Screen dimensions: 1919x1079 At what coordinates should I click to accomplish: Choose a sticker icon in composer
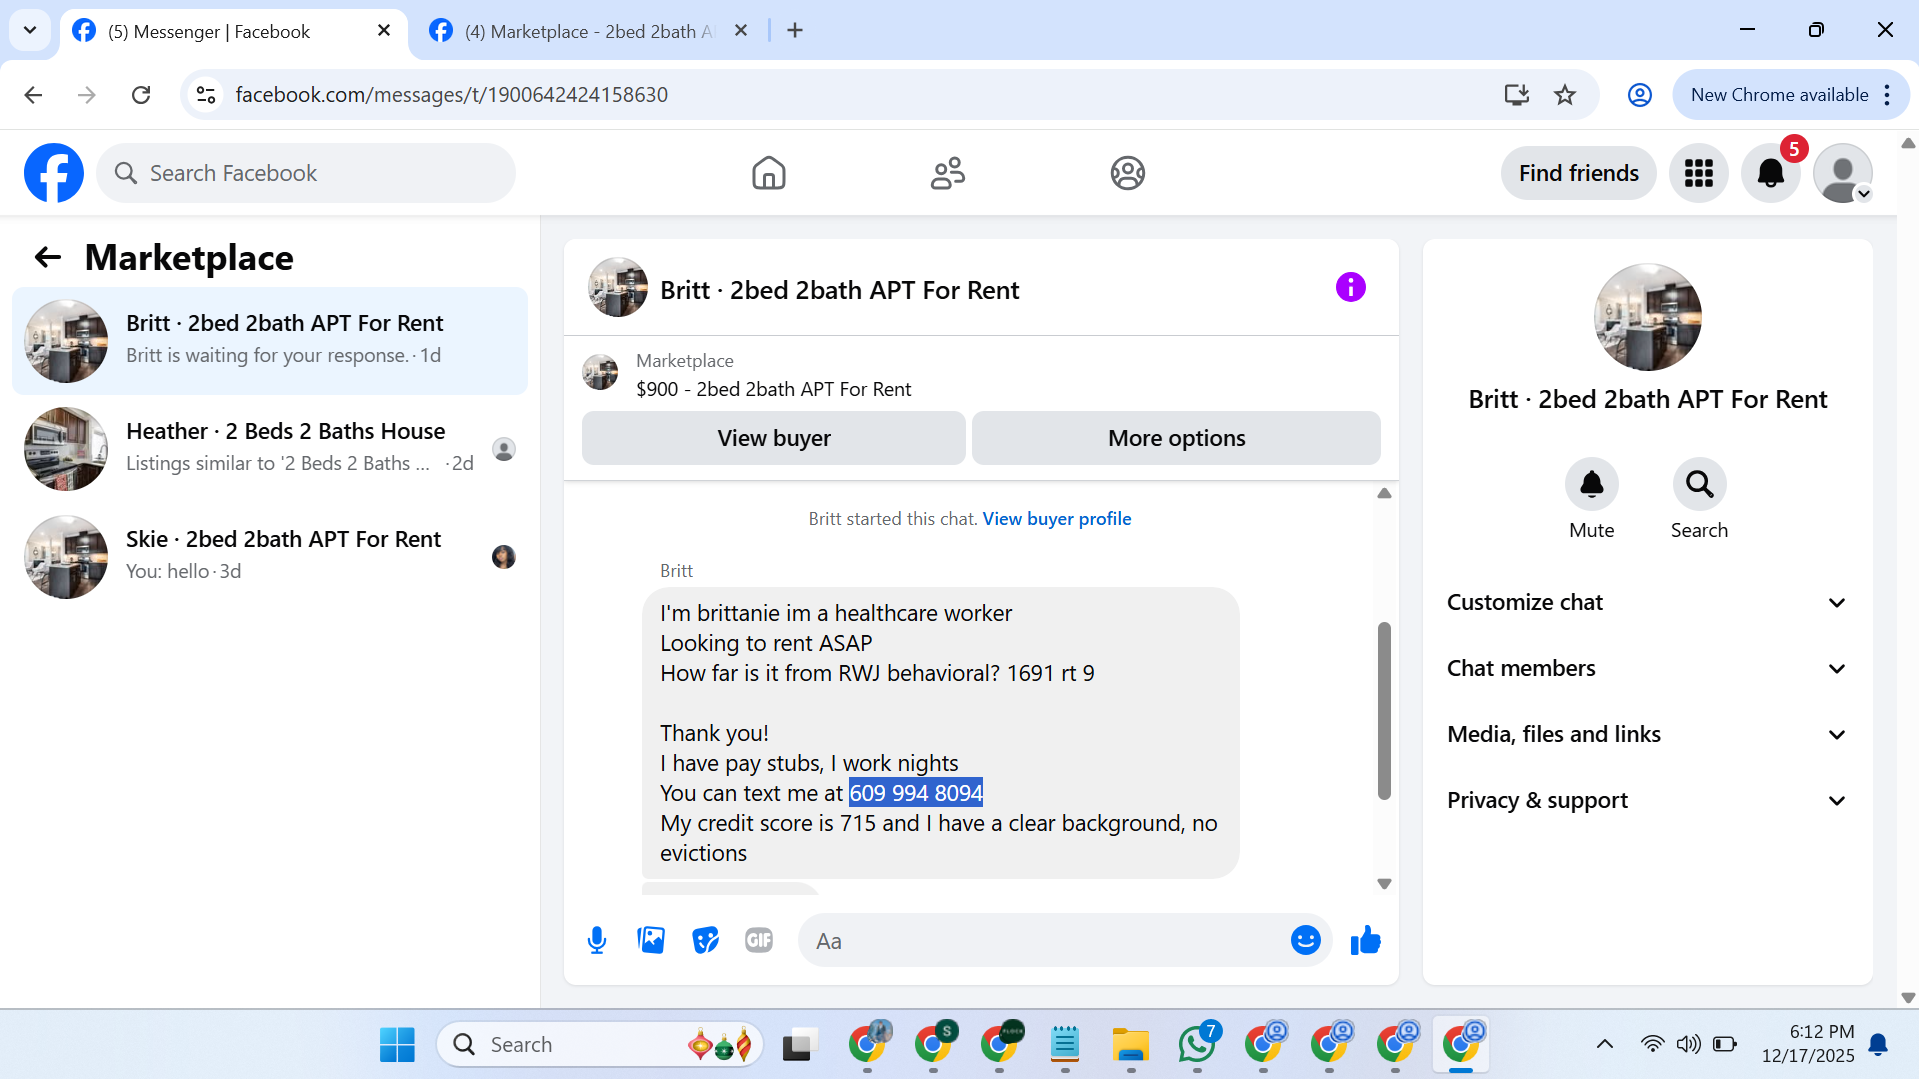point(705,940)
